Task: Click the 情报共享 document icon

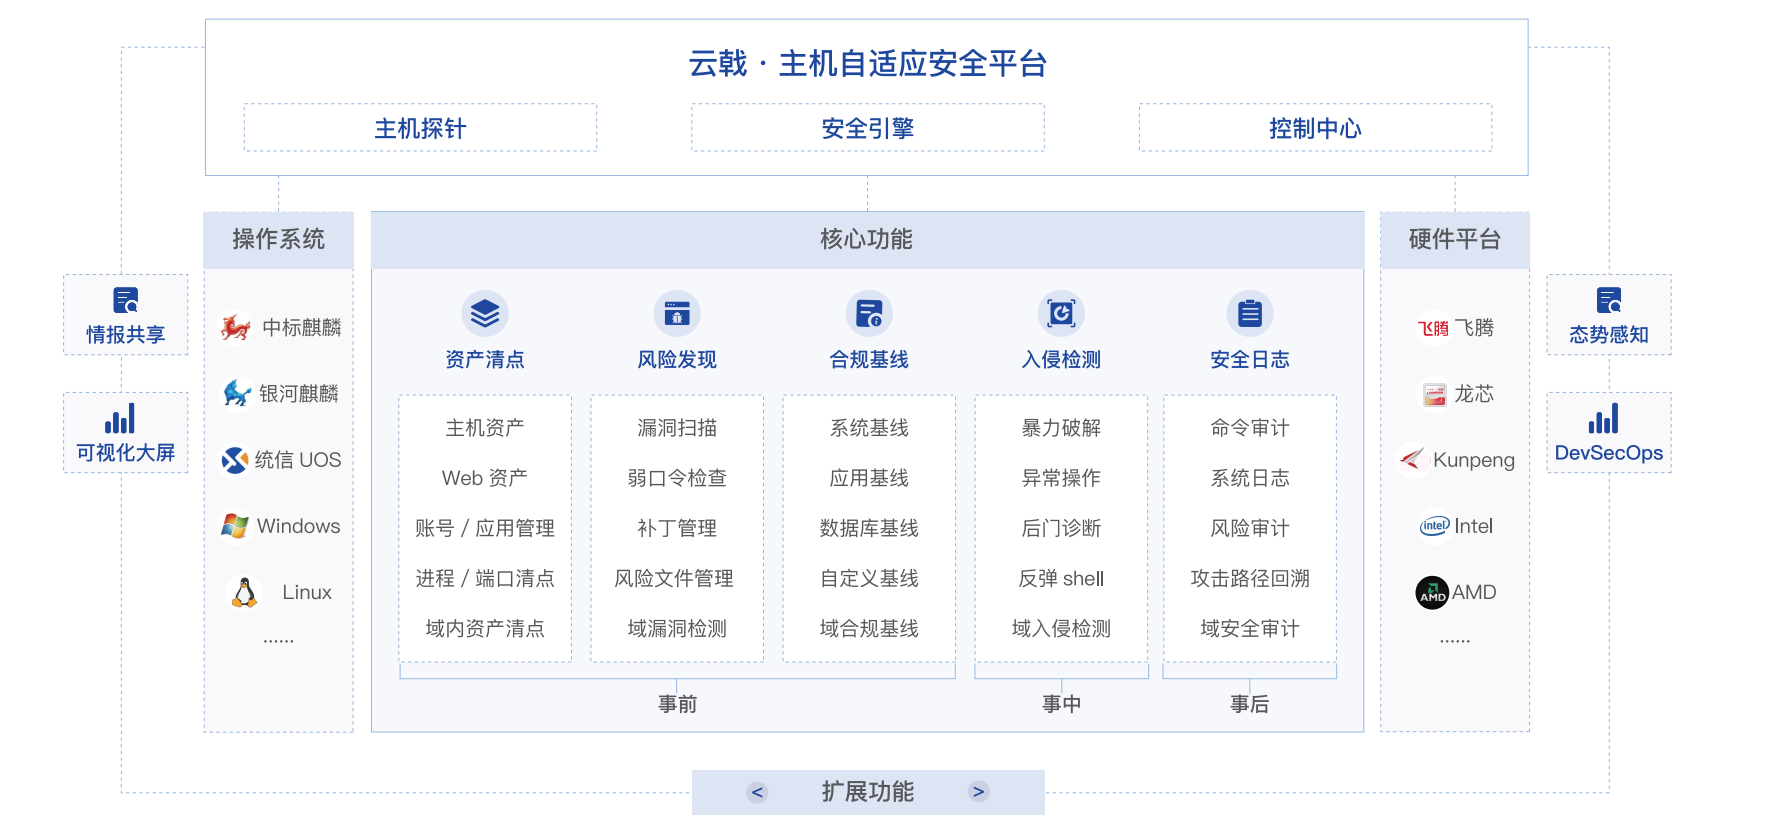Action: pos(126,300)
